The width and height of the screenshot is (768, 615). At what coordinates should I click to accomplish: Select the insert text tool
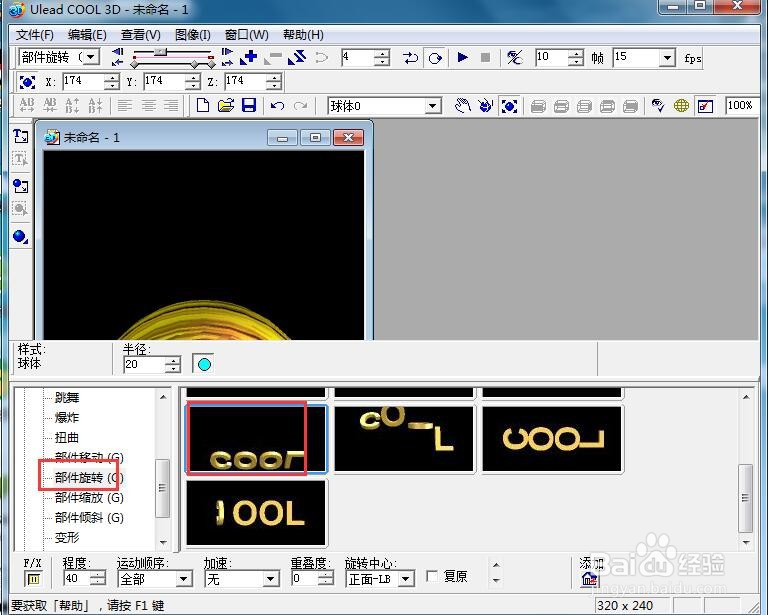[x=21, y=136]
